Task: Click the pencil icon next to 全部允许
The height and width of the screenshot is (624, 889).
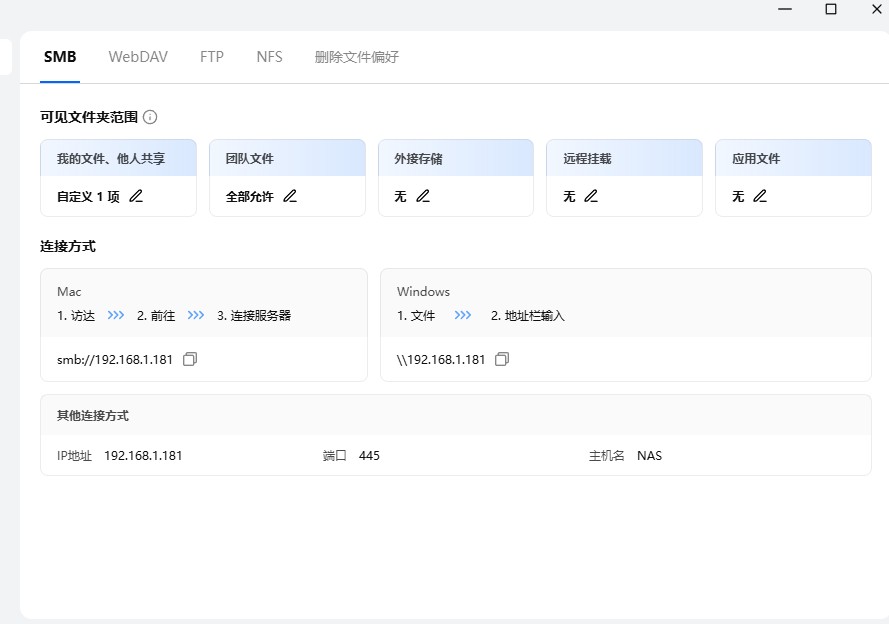Action: coord(290,196)
